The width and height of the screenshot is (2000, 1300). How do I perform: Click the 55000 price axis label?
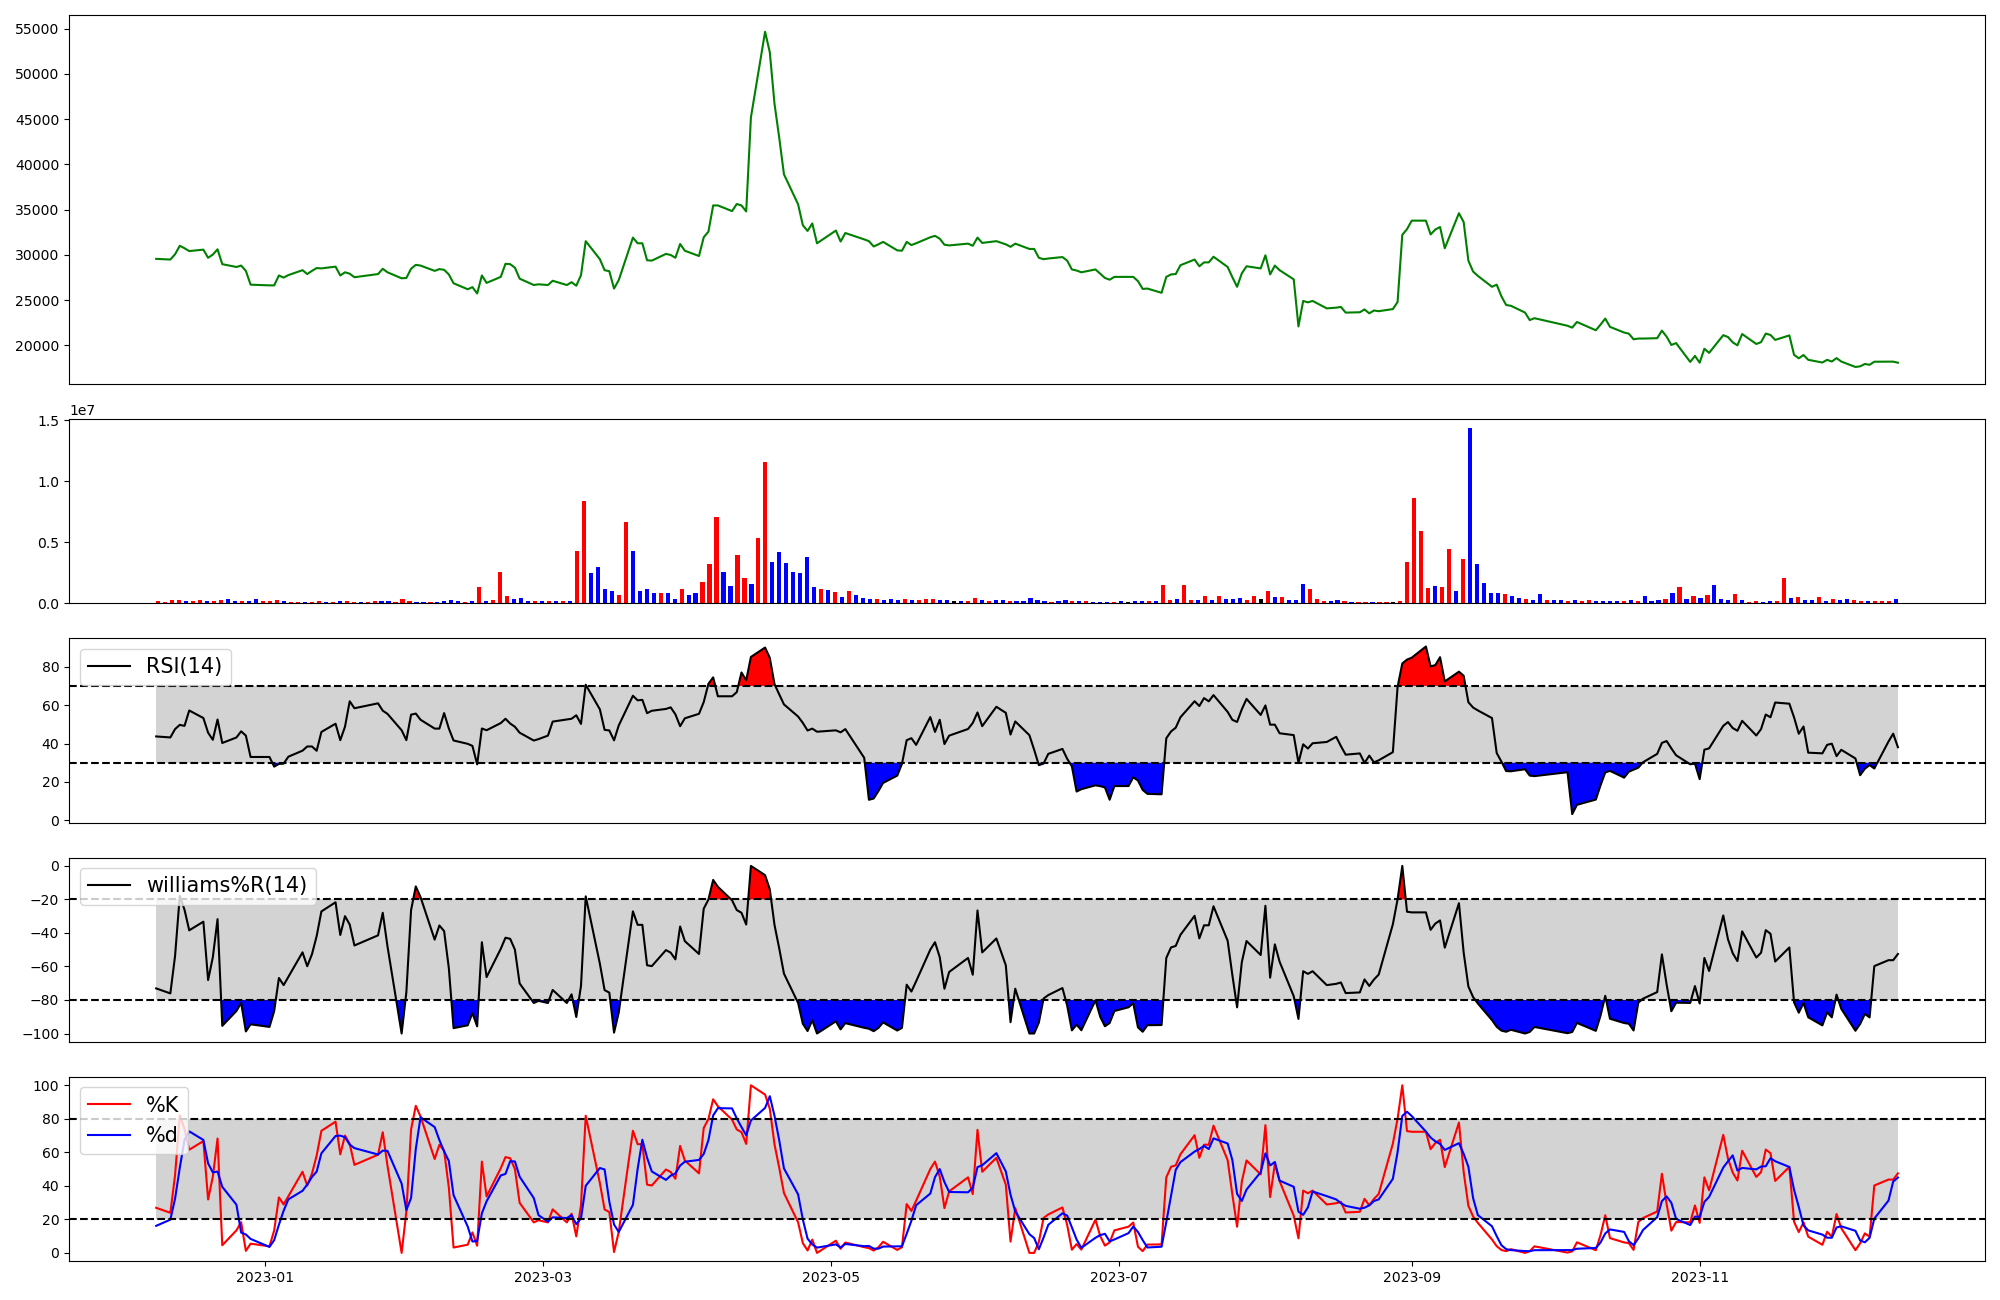click(36, 29)
